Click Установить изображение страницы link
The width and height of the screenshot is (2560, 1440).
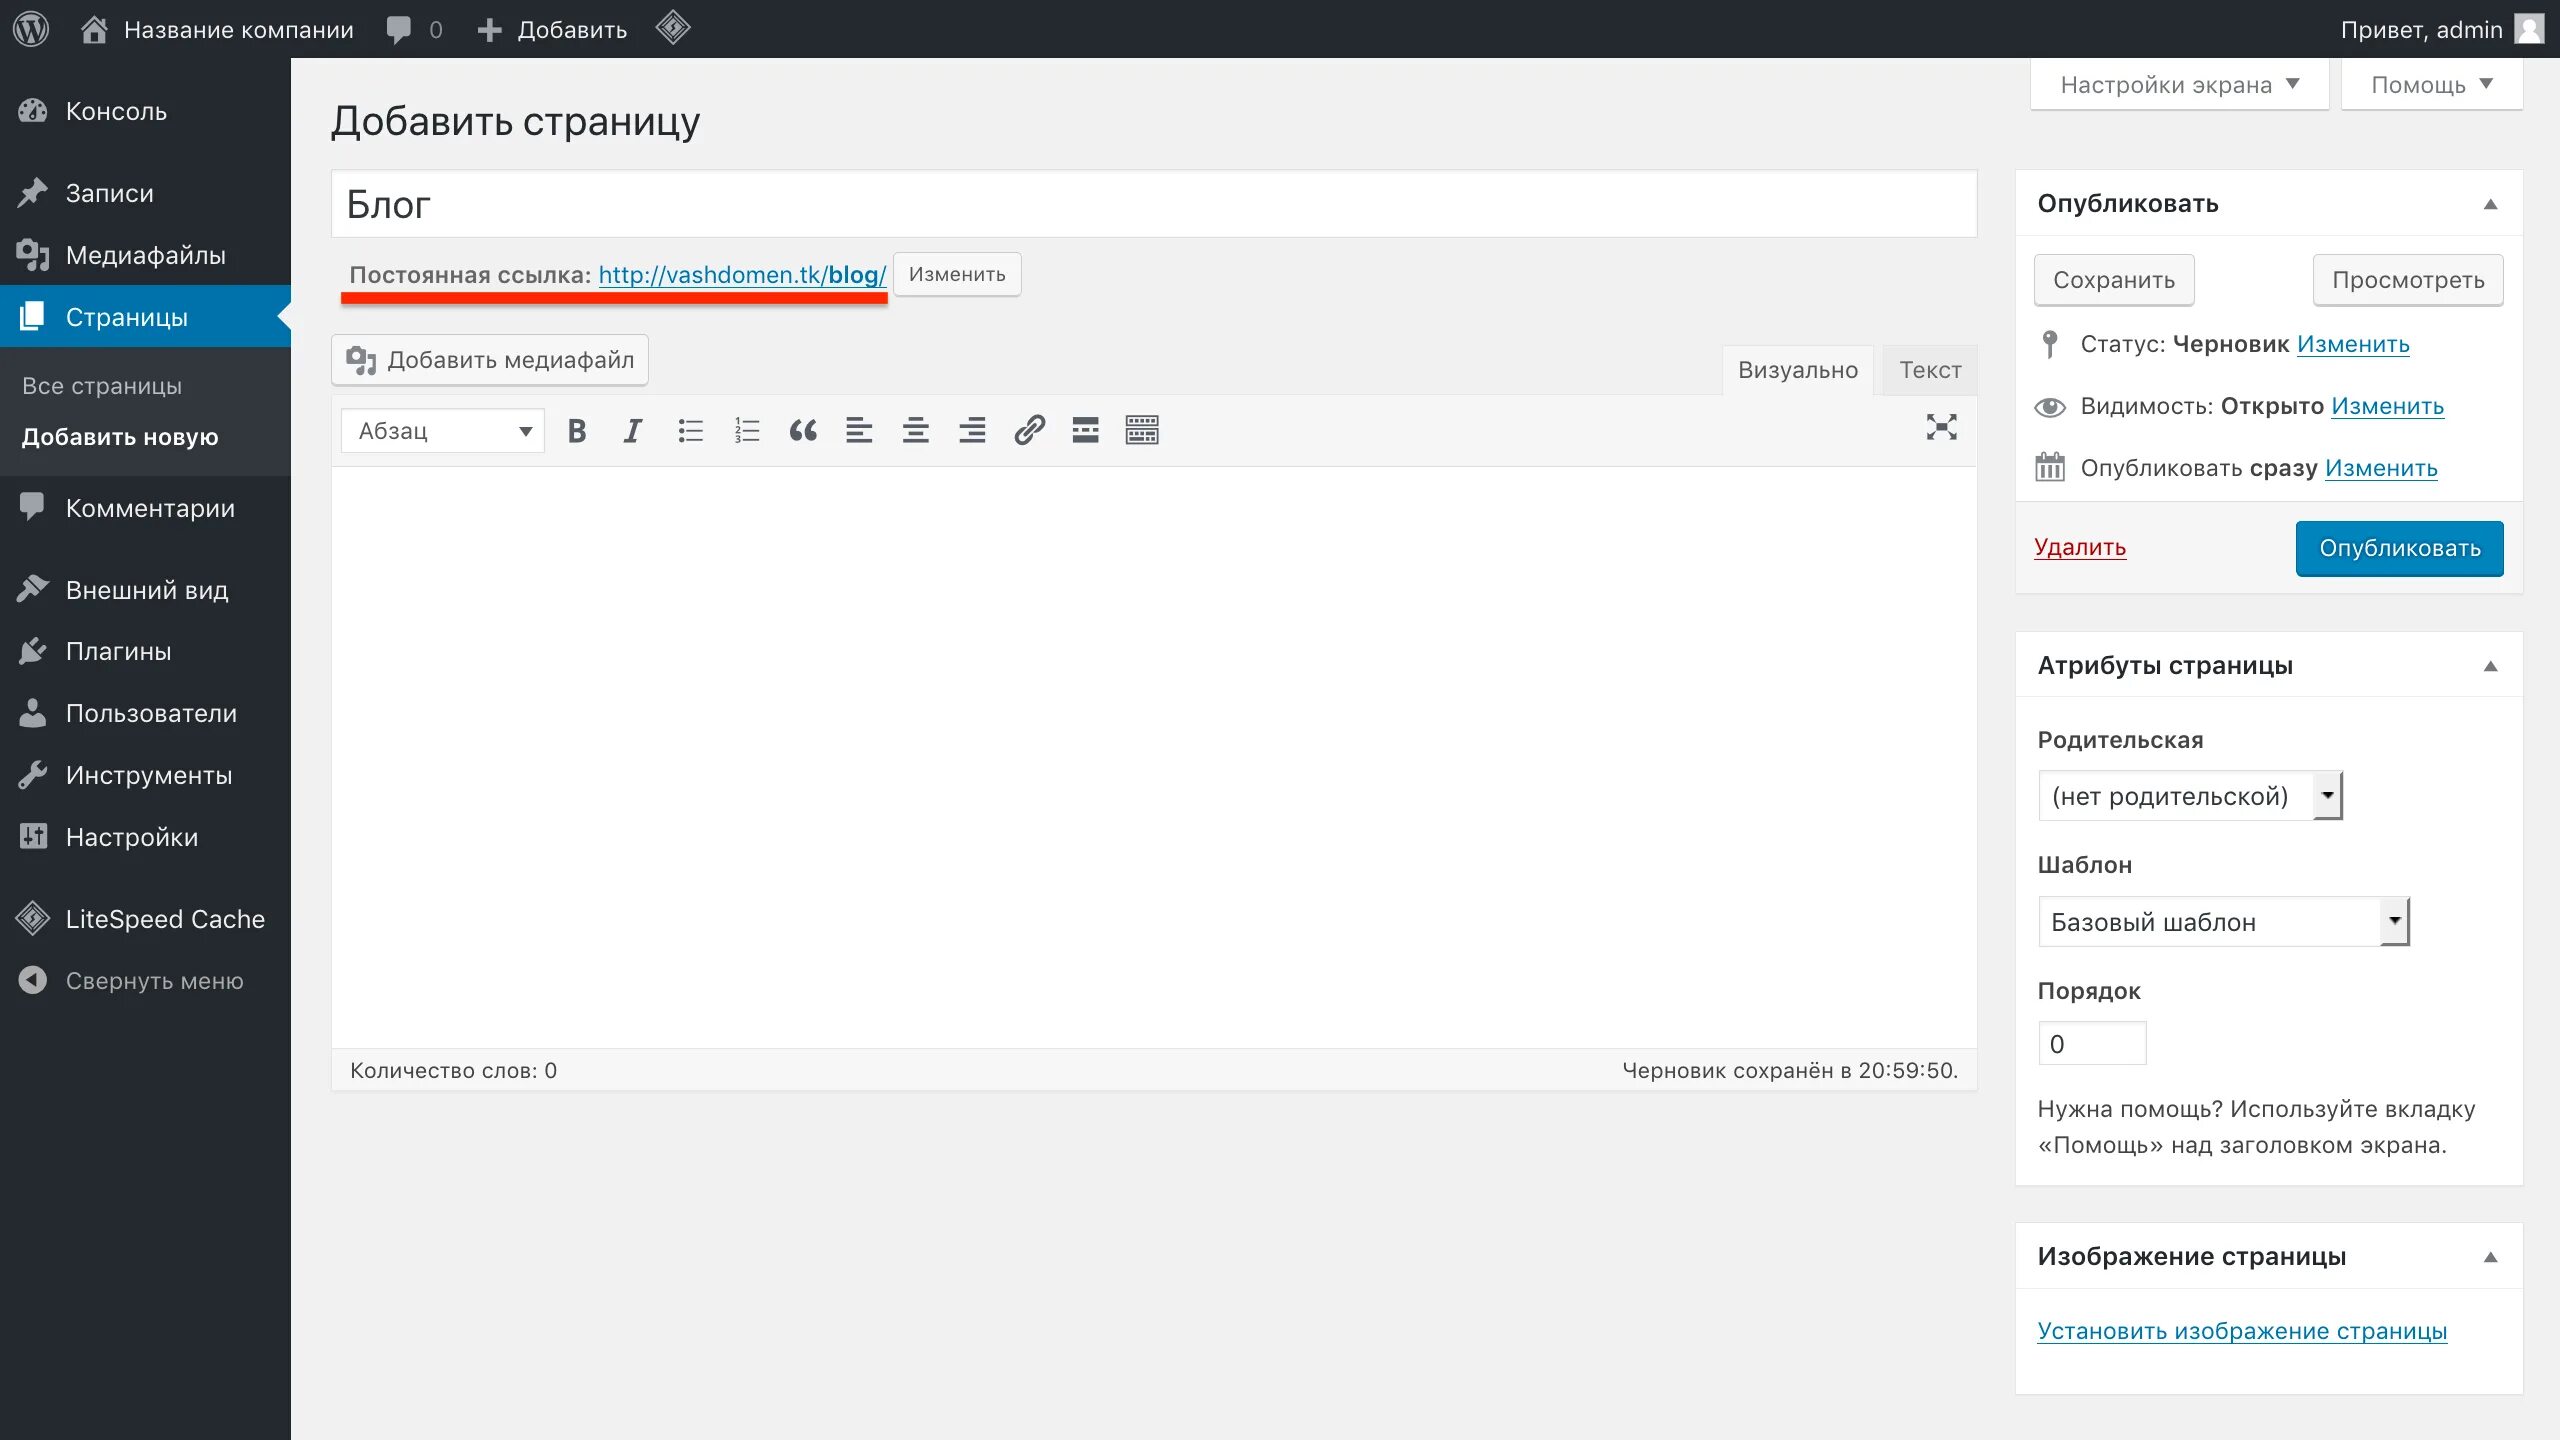[x=2242, y=1331]
